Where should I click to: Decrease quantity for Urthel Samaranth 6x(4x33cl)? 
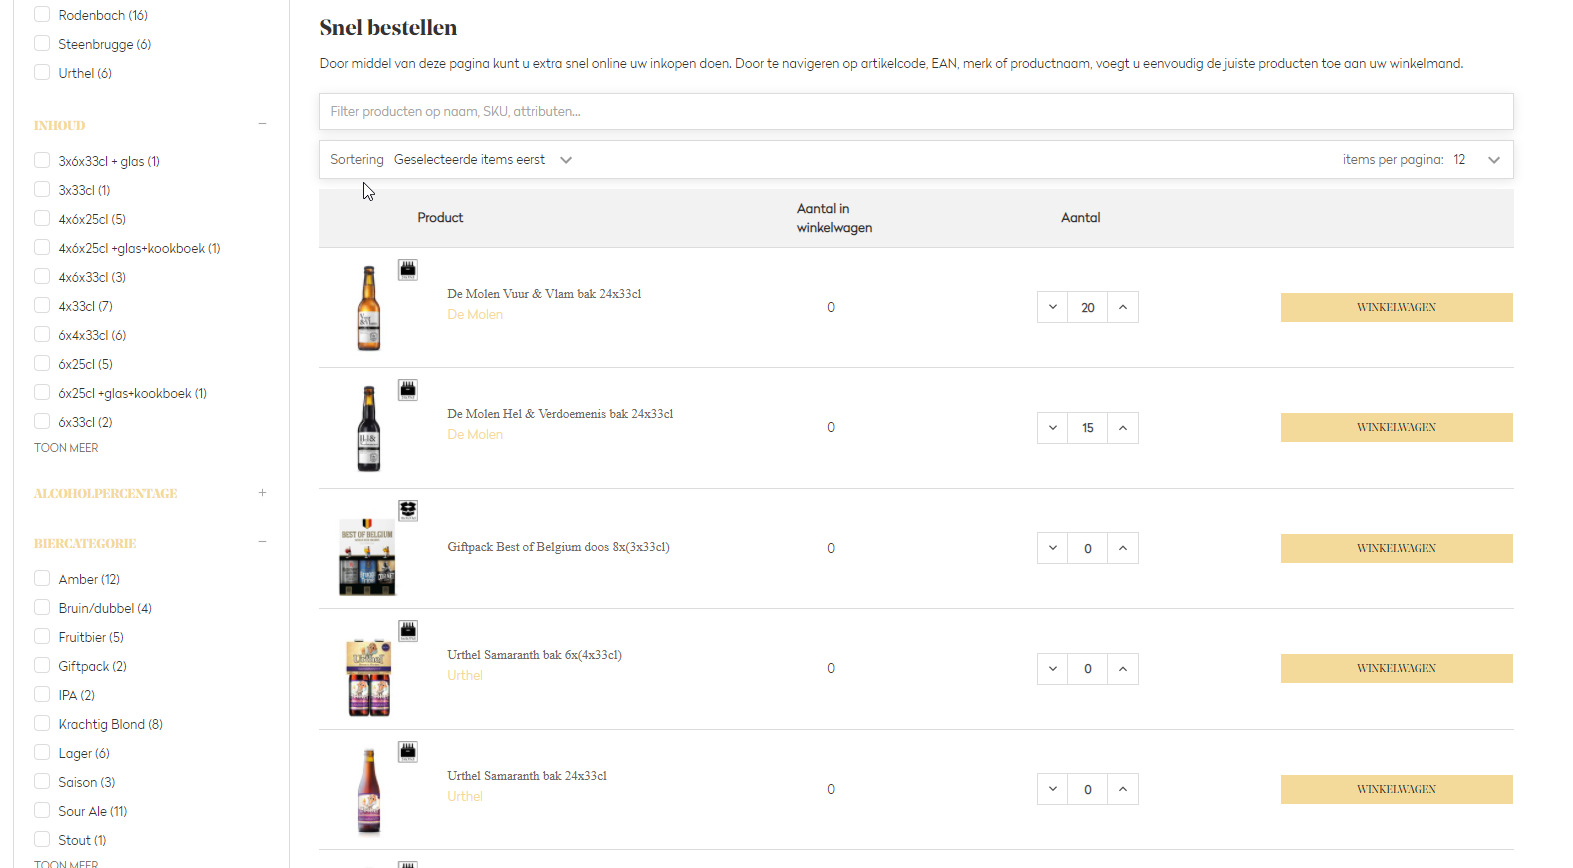click(x=1053, y=669)
